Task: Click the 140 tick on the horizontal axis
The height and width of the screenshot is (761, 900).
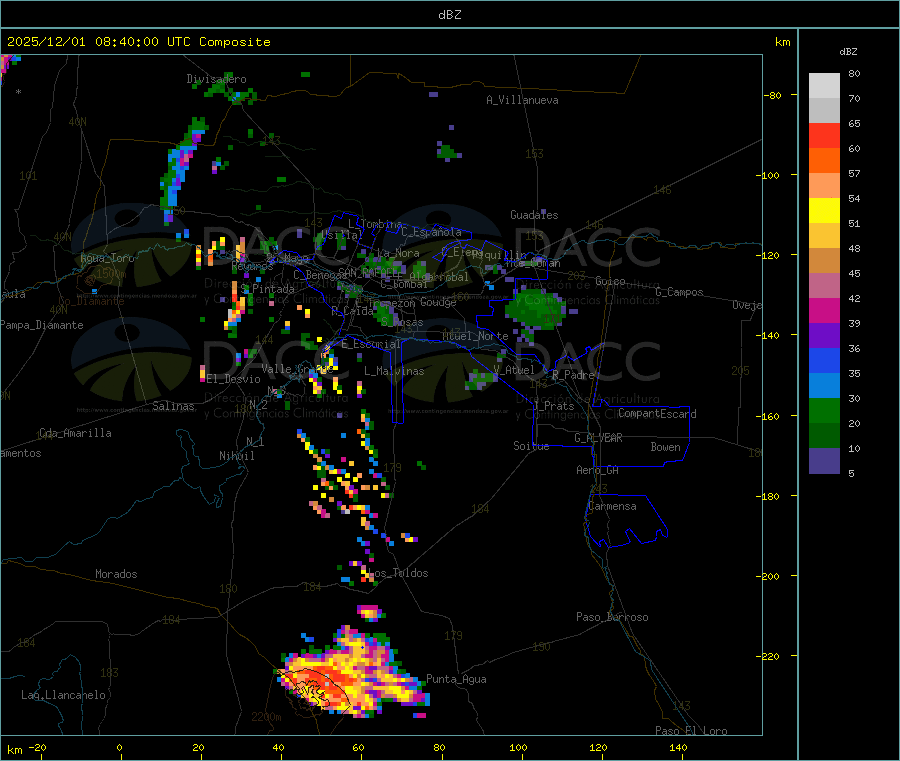Action: click(678, 747)
